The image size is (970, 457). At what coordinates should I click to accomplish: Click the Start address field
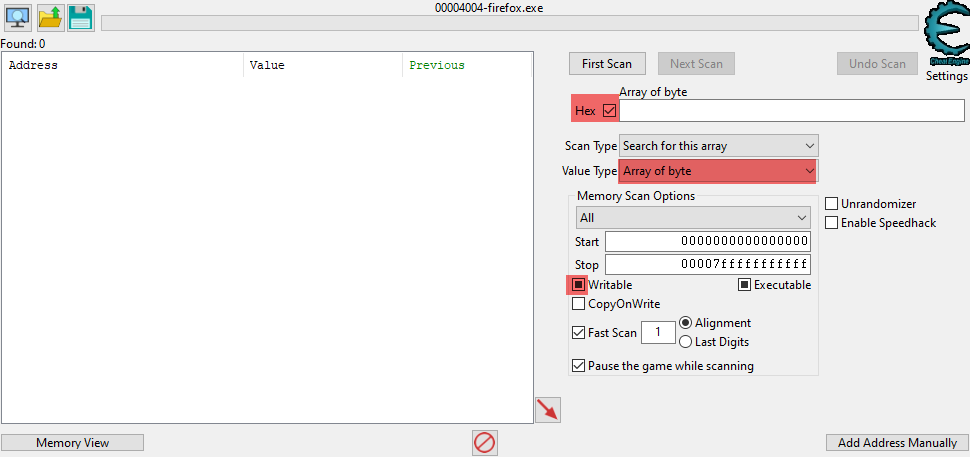click(708, 241)
